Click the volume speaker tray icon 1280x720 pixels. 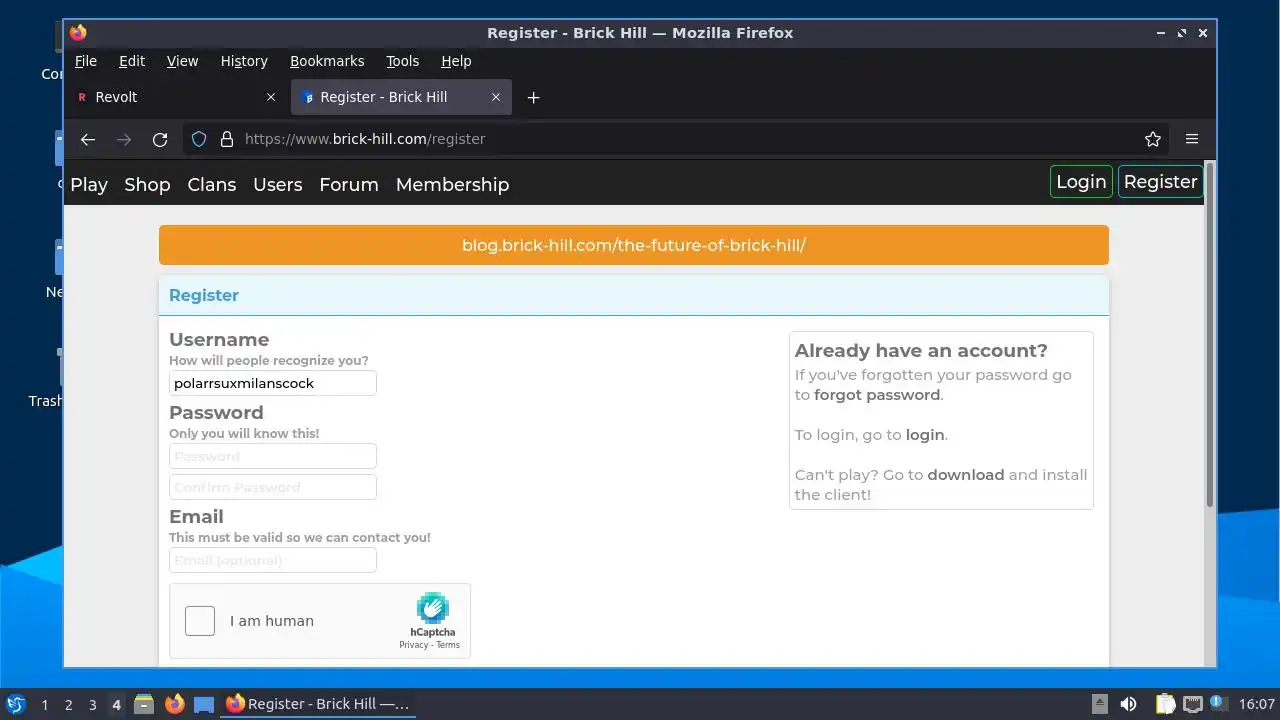tap(1129, 704)
